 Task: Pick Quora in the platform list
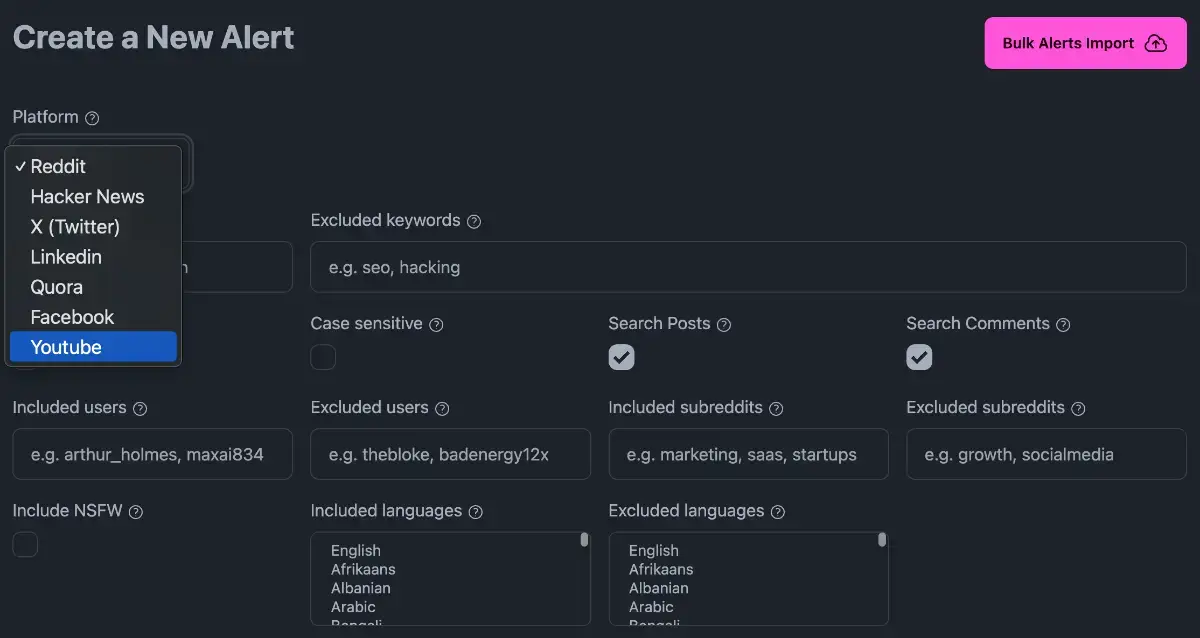(x=93, y=287)
